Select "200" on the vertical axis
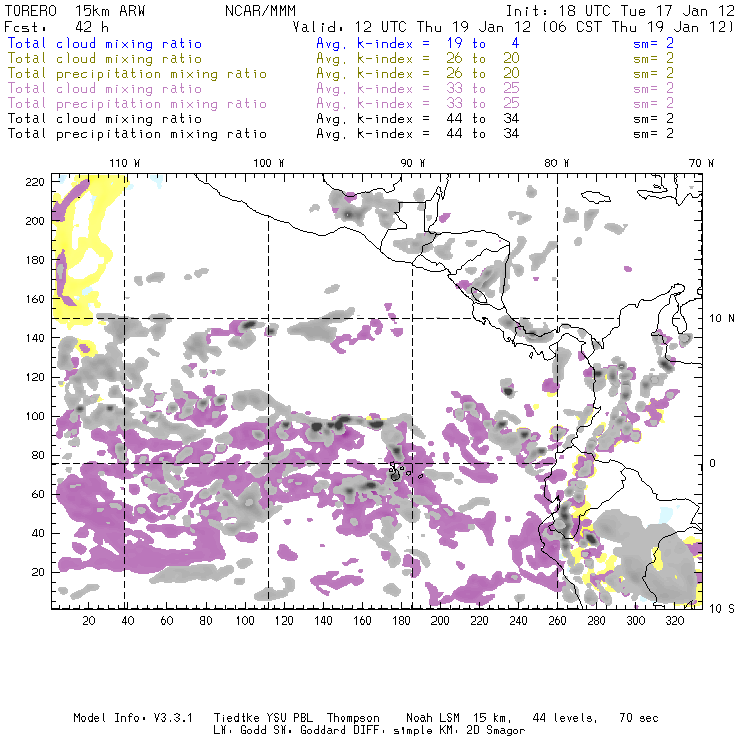 click(34, 221)
